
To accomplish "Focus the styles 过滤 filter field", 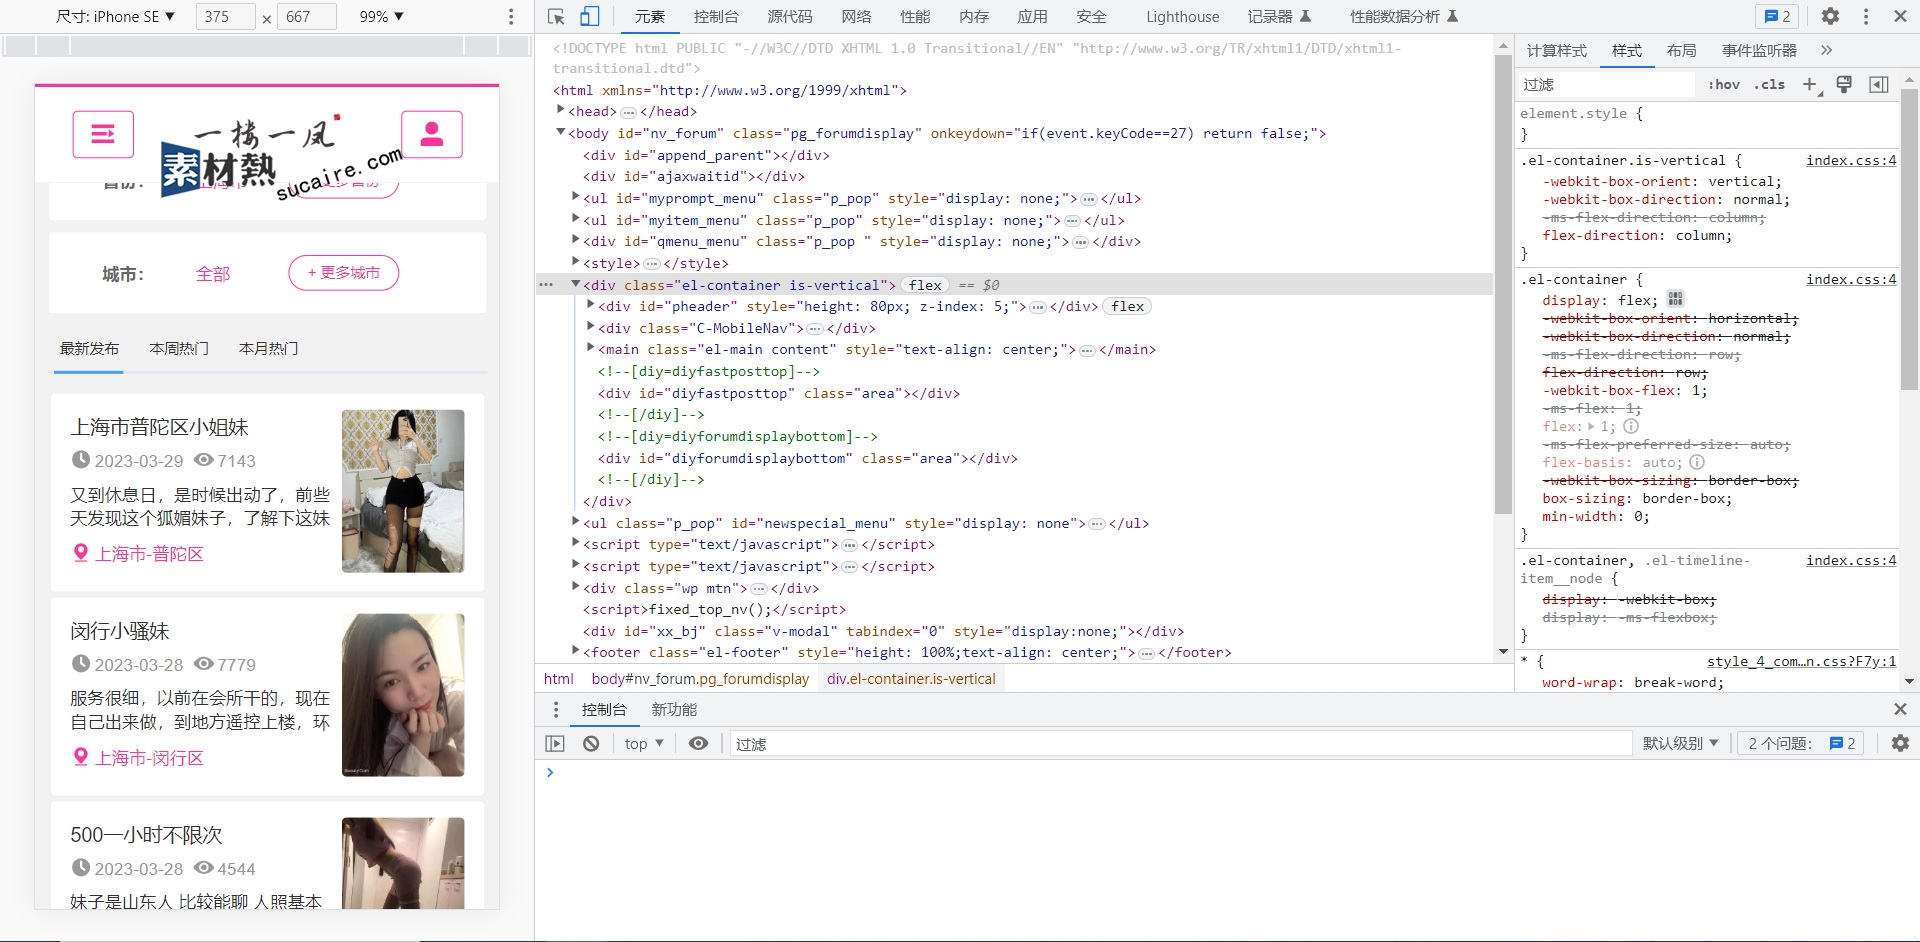I will pos(1606,85).
